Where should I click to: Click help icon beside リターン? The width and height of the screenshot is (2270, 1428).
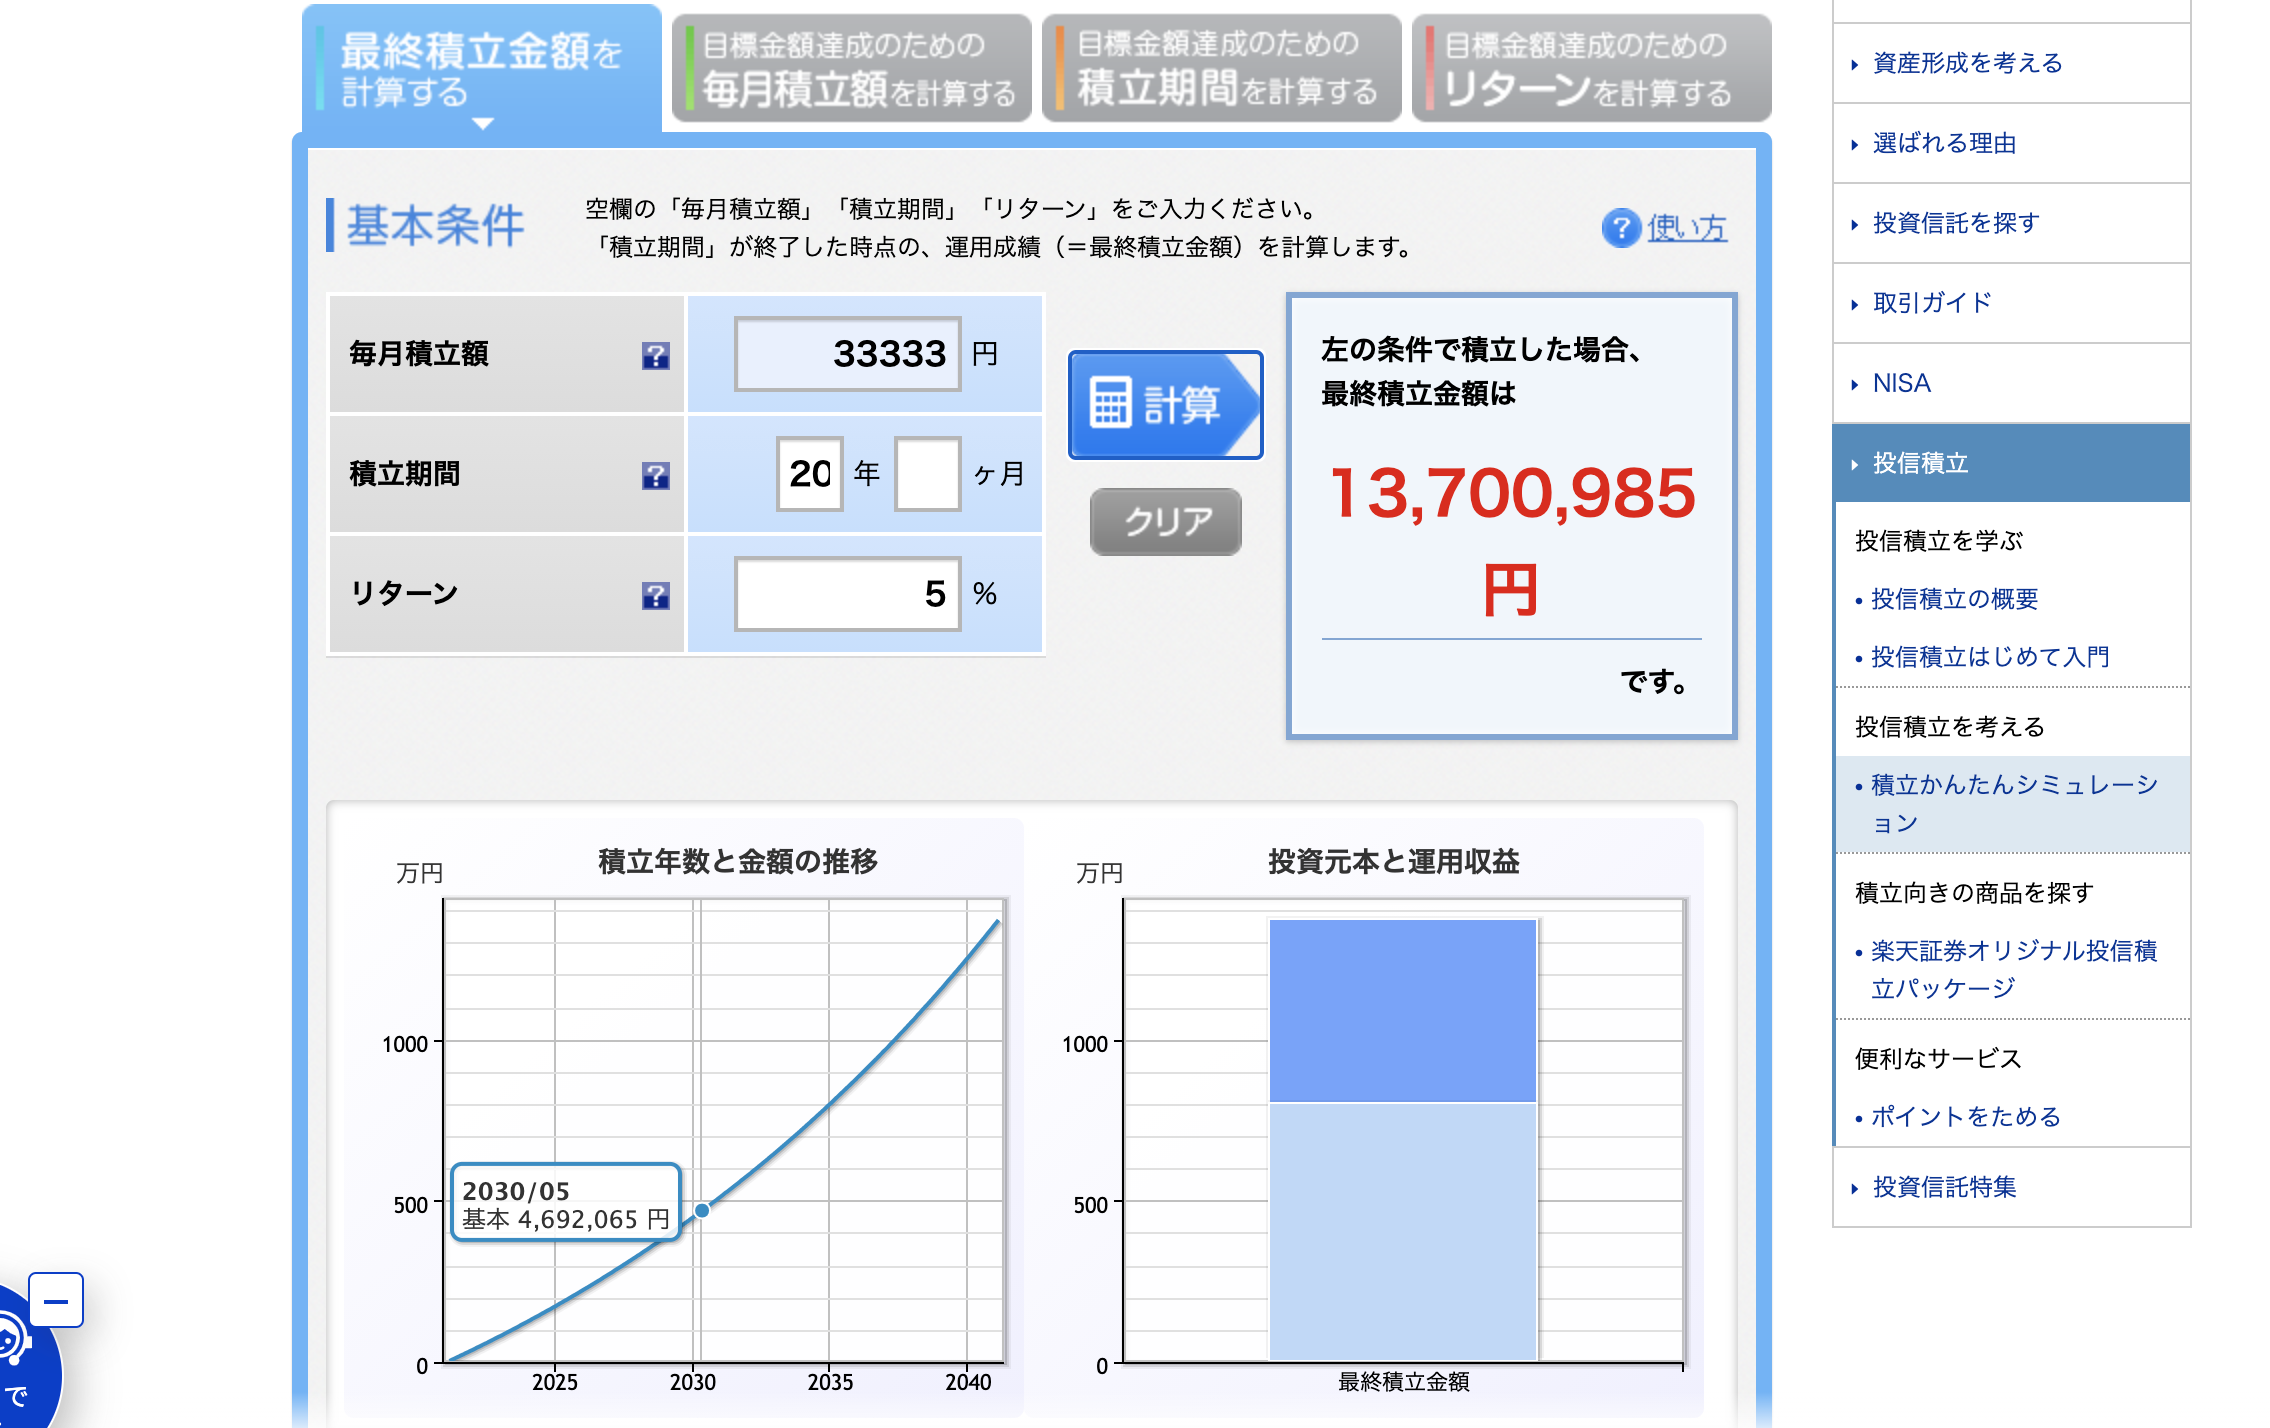[x=655, y=595]
